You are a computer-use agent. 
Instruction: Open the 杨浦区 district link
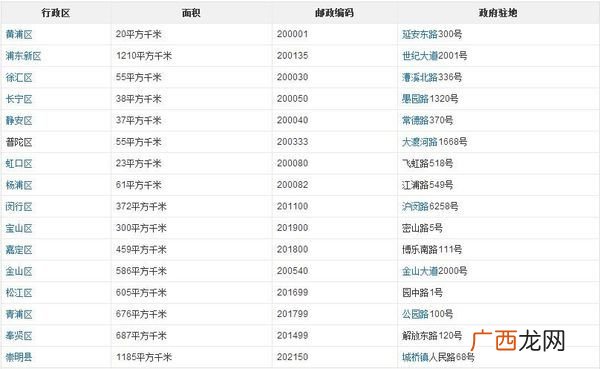point(19,185)
